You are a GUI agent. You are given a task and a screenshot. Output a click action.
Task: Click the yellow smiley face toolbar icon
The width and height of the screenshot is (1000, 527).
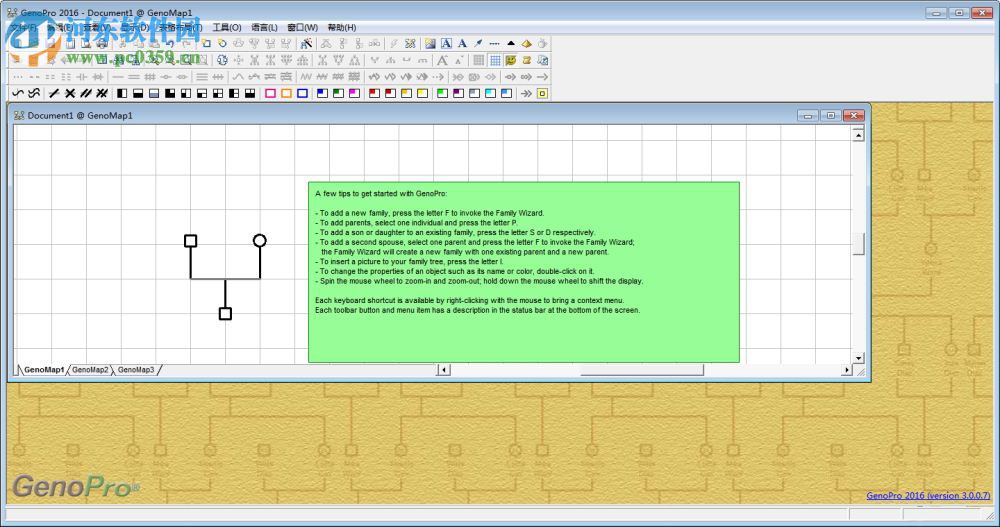(511, 60)
